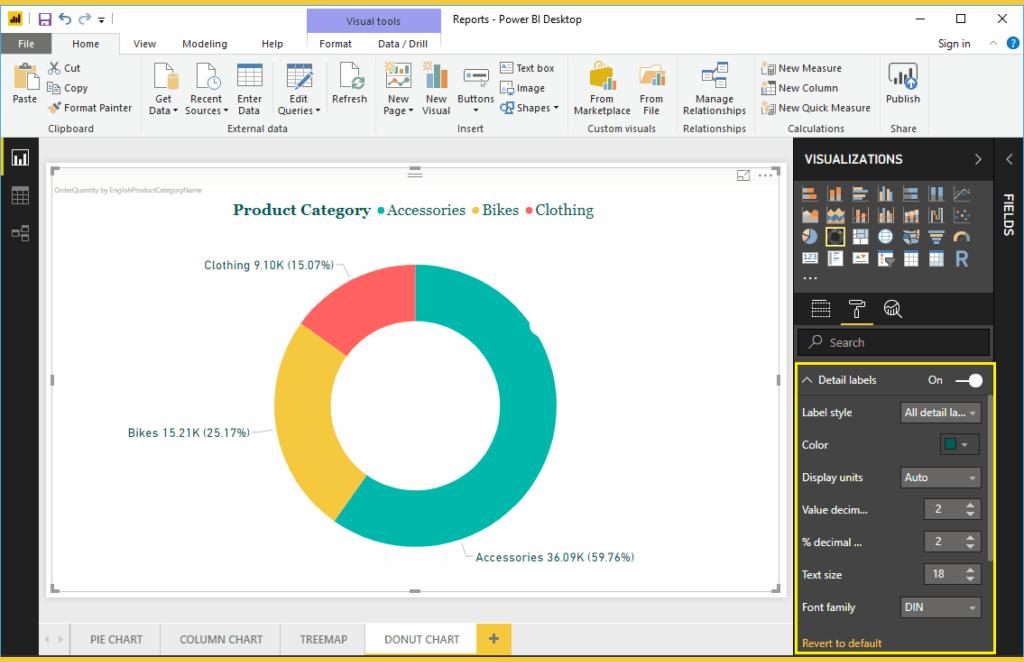Open the Display units dropdown
The image size is (1024, 662).
point(940,477)
